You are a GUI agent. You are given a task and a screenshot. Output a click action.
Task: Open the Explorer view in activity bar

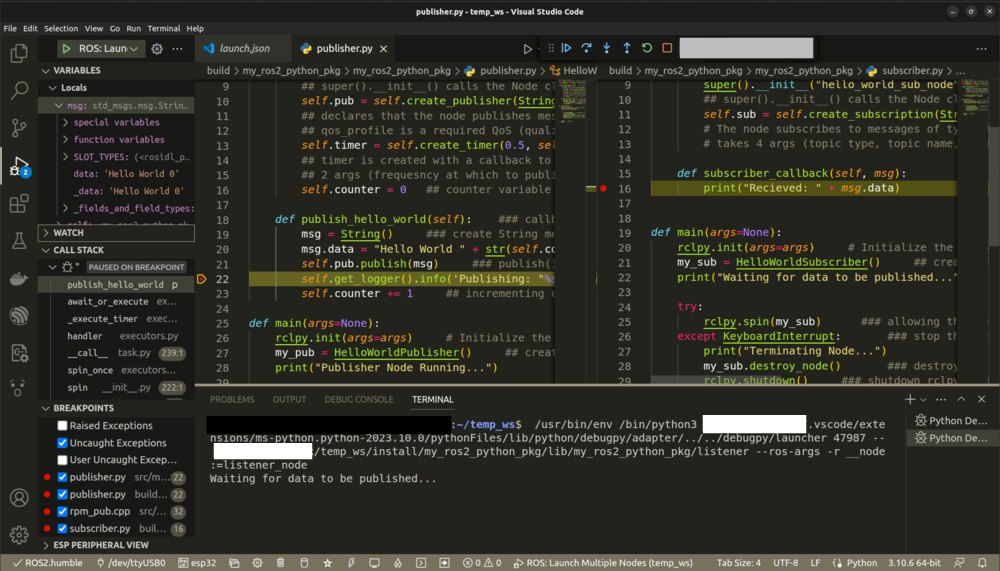(19, 53)
